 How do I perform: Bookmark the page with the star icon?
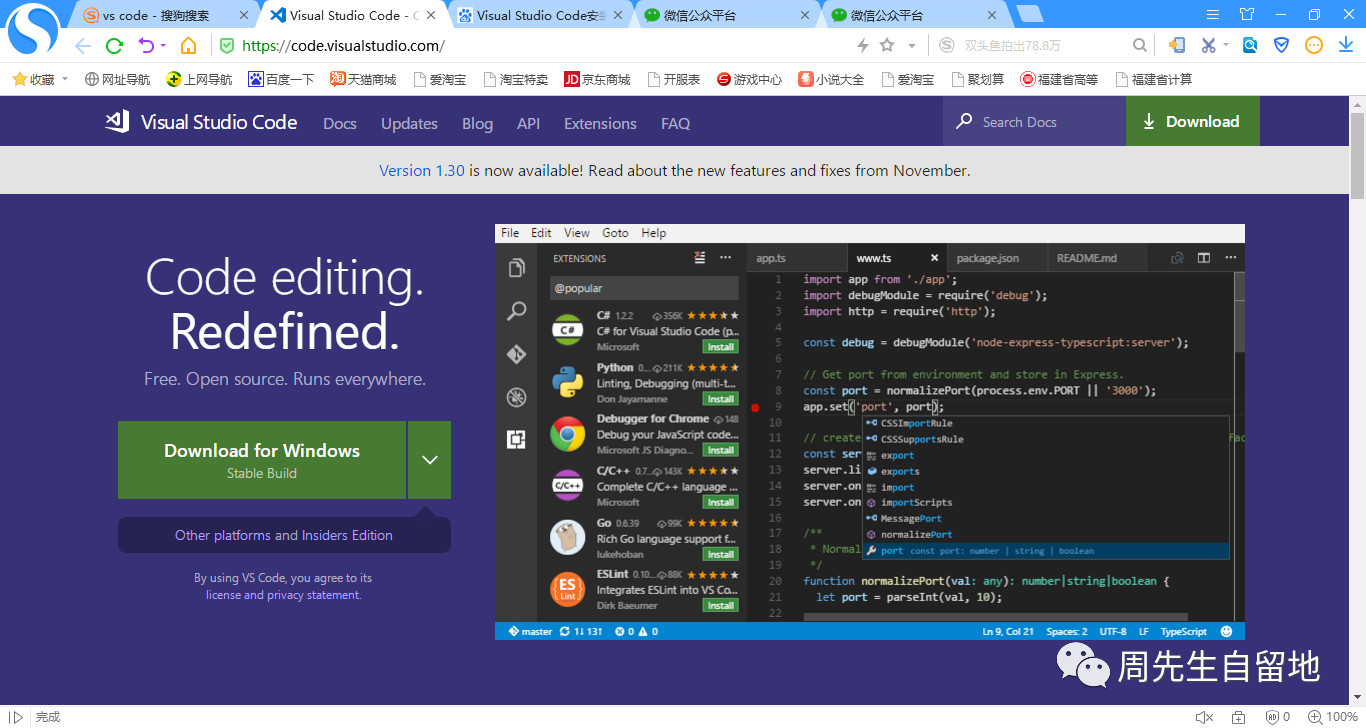click(887, 46)
